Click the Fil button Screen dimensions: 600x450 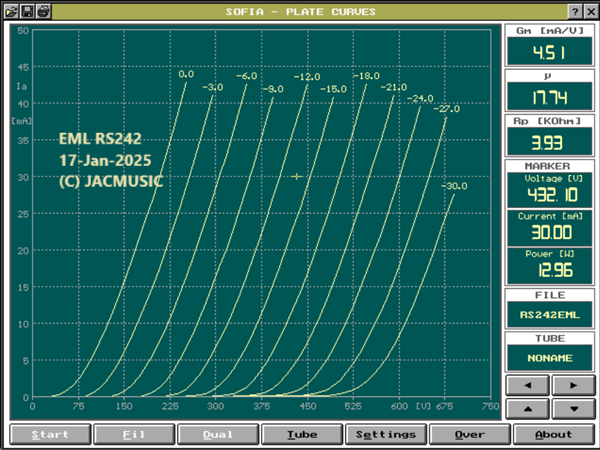(x=134, y=434)
